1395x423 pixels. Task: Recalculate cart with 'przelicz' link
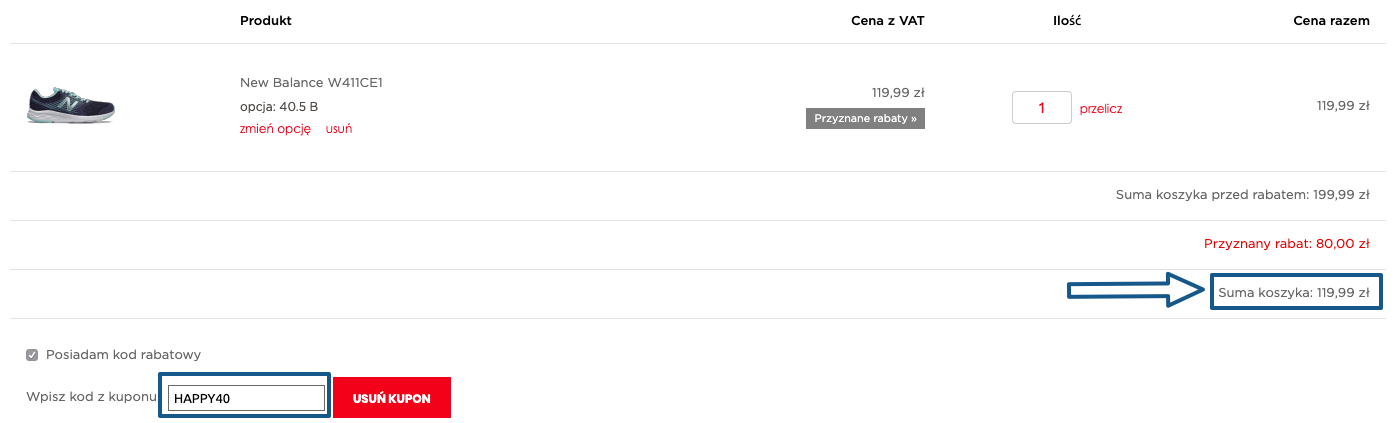(1101, 109)
